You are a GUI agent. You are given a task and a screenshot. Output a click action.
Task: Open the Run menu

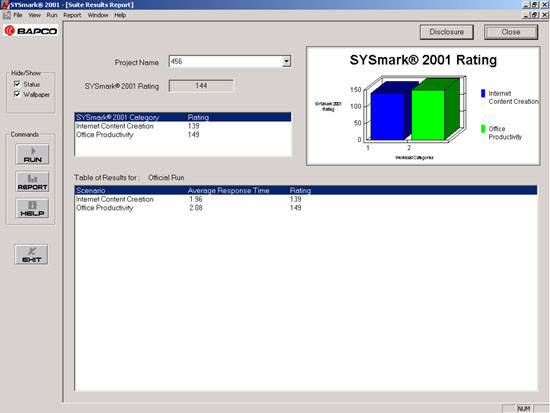click(52, 15)
